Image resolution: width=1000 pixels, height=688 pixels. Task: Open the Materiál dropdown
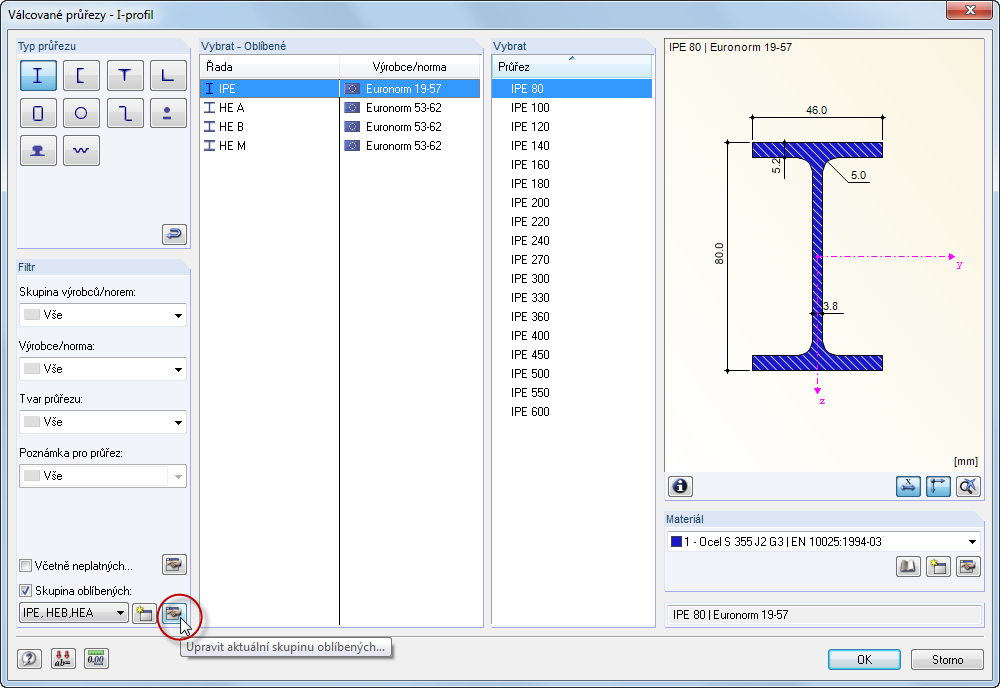[x=823, y=542]
